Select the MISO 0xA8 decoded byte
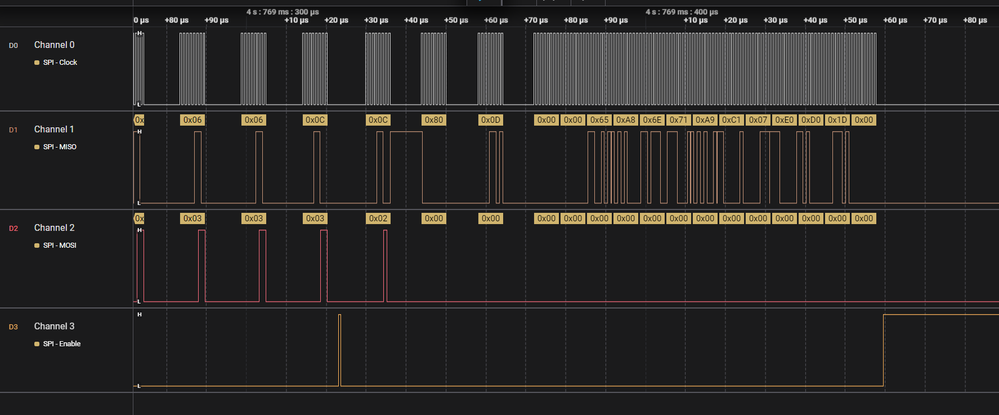 coord(626,120)
